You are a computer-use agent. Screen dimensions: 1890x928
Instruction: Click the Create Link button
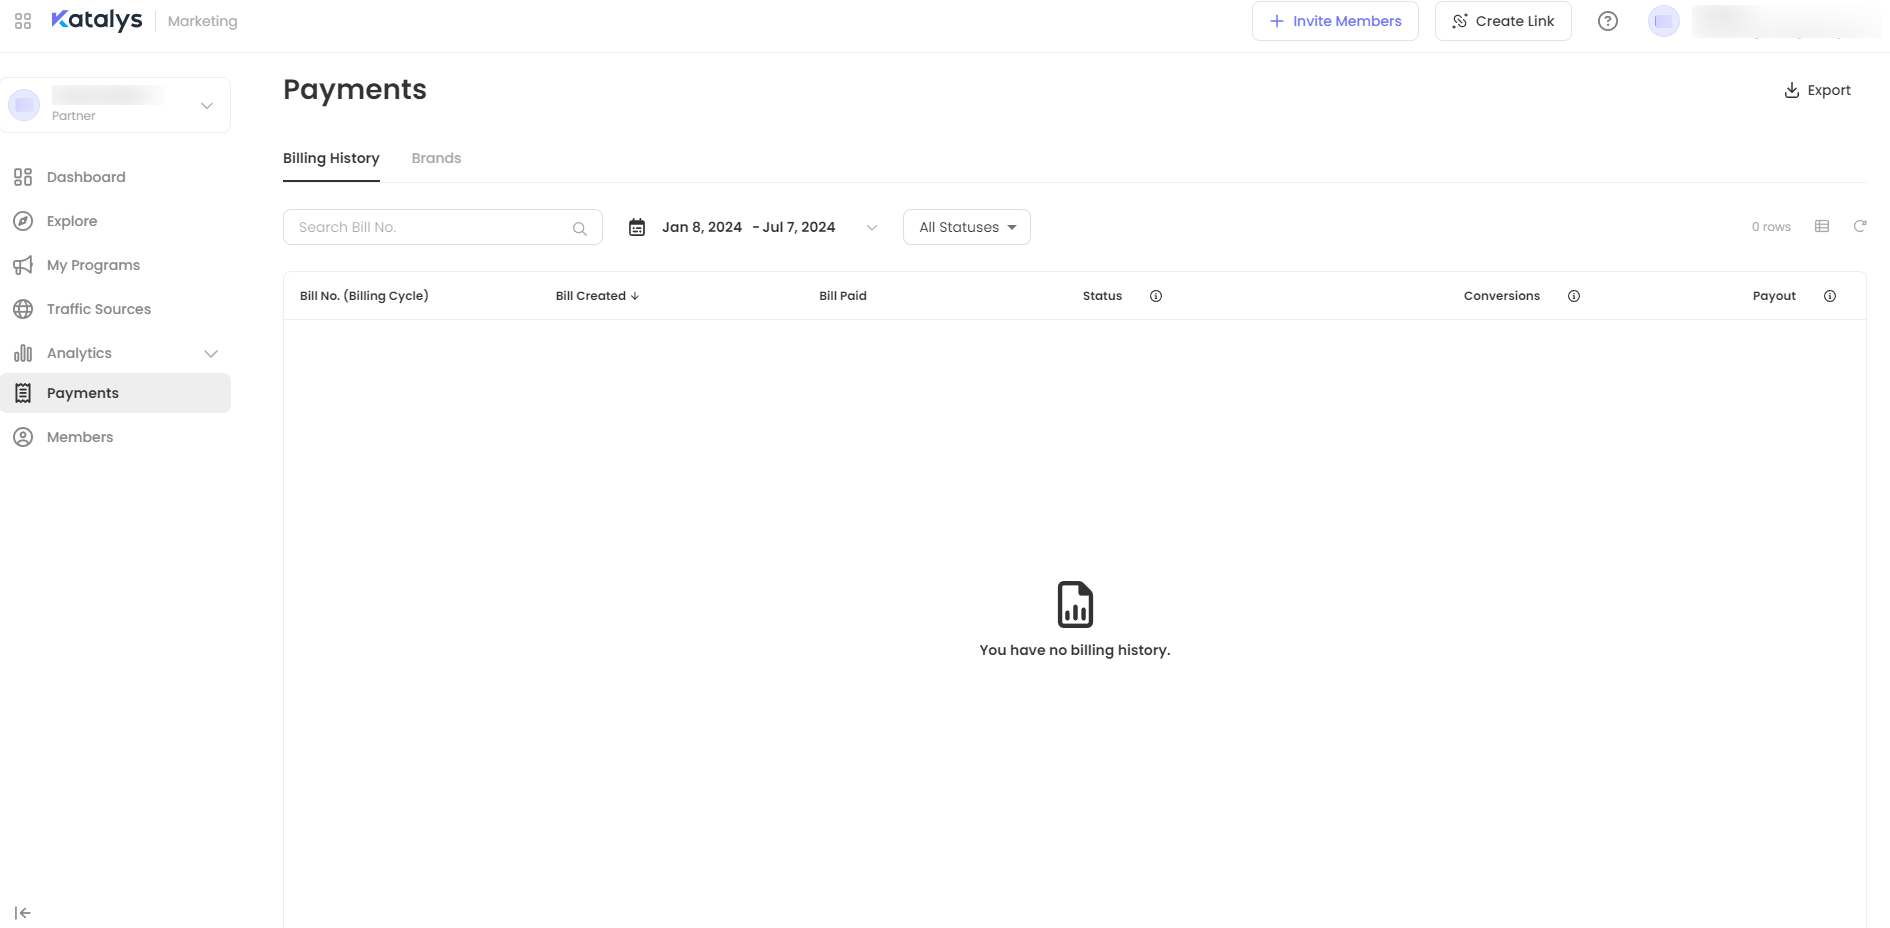(1502, 21)
